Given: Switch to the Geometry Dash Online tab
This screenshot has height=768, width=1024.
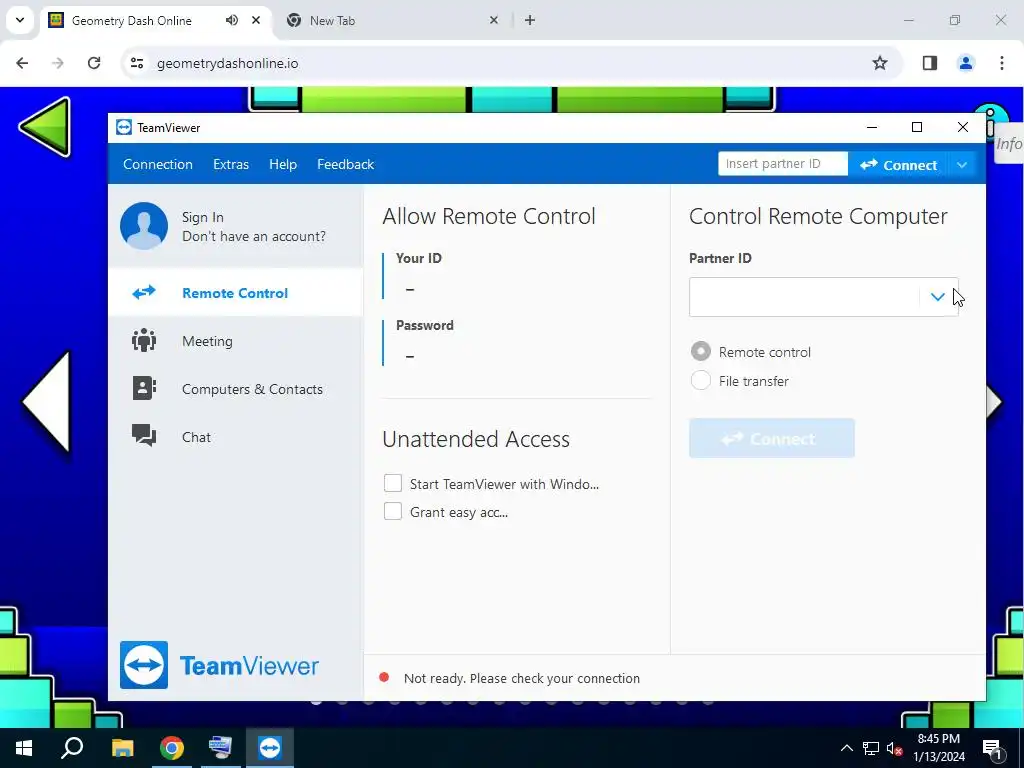Looking at the screenshot, I should pyautogui.click(x=131, y=21).
